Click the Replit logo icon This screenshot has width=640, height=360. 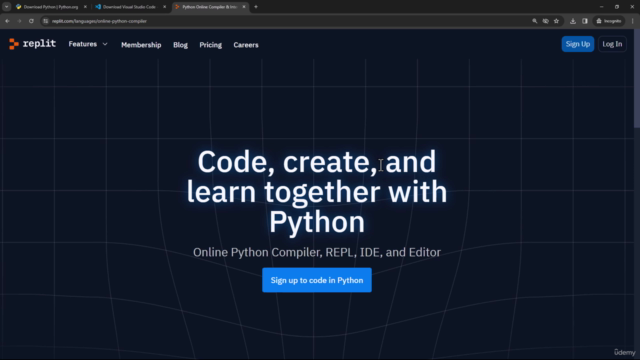[x=14, y=44]
